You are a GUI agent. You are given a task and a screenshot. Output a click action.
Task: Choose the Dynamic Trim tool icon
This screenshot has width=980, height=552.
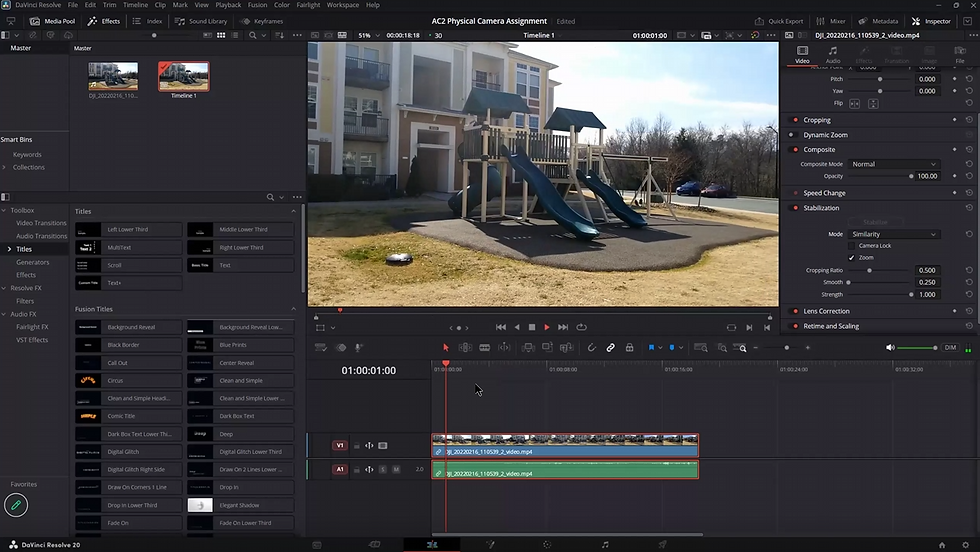pos(504,348)
